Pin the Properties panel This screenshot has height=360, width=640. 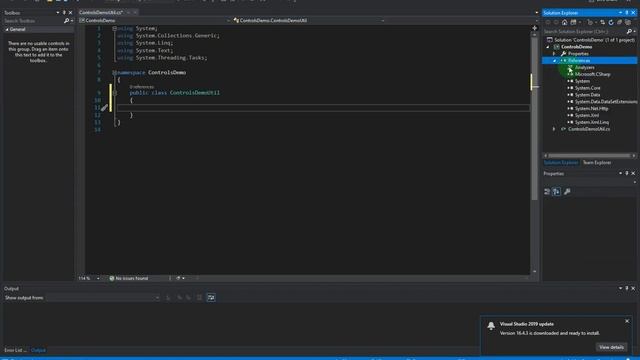[627, 173]
